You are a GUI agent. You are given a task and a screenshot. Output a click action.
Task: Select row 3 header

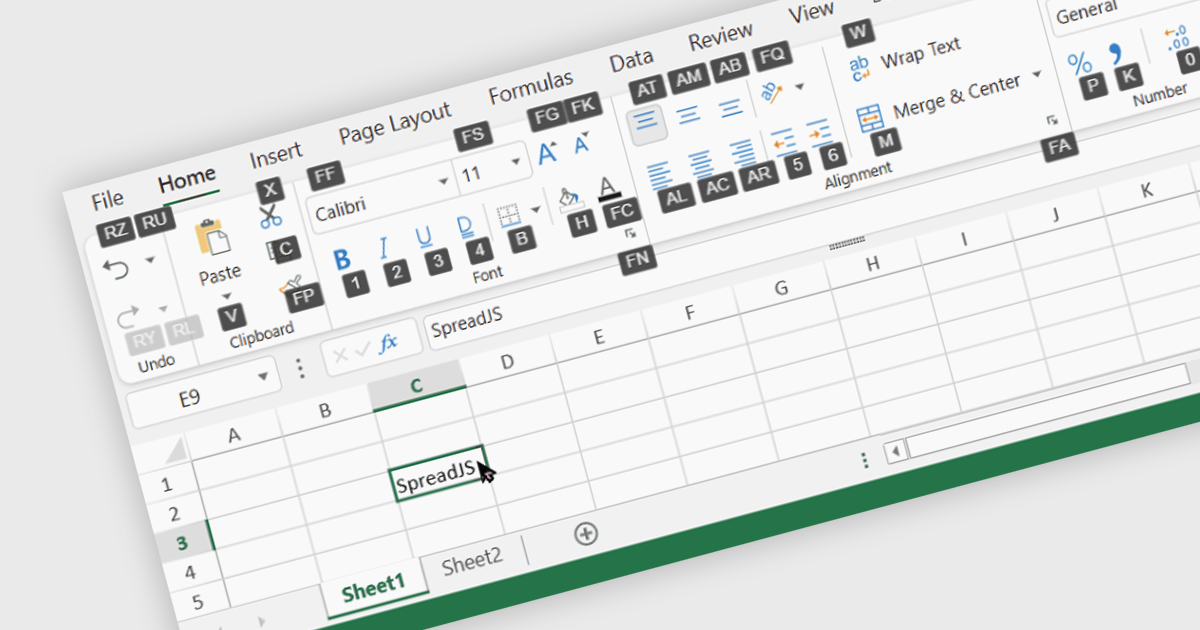(x=181, y=543)
